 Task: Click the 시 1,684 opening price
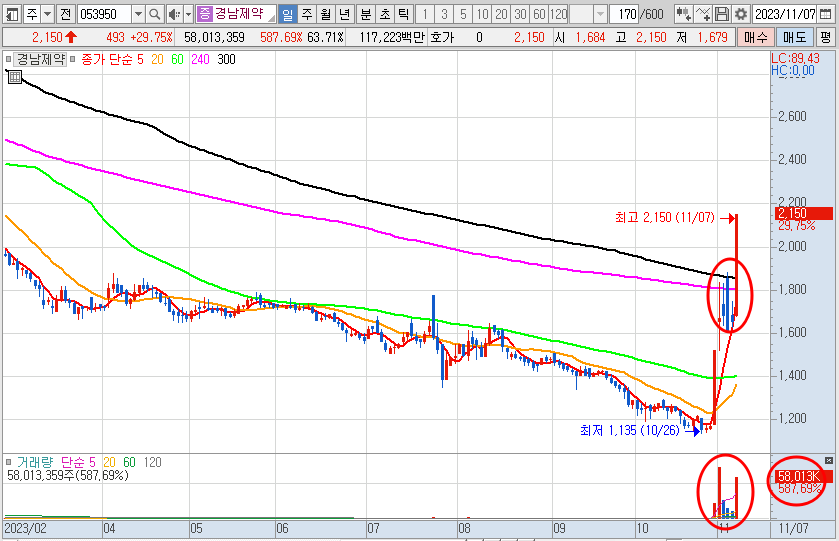click(580, 37)
